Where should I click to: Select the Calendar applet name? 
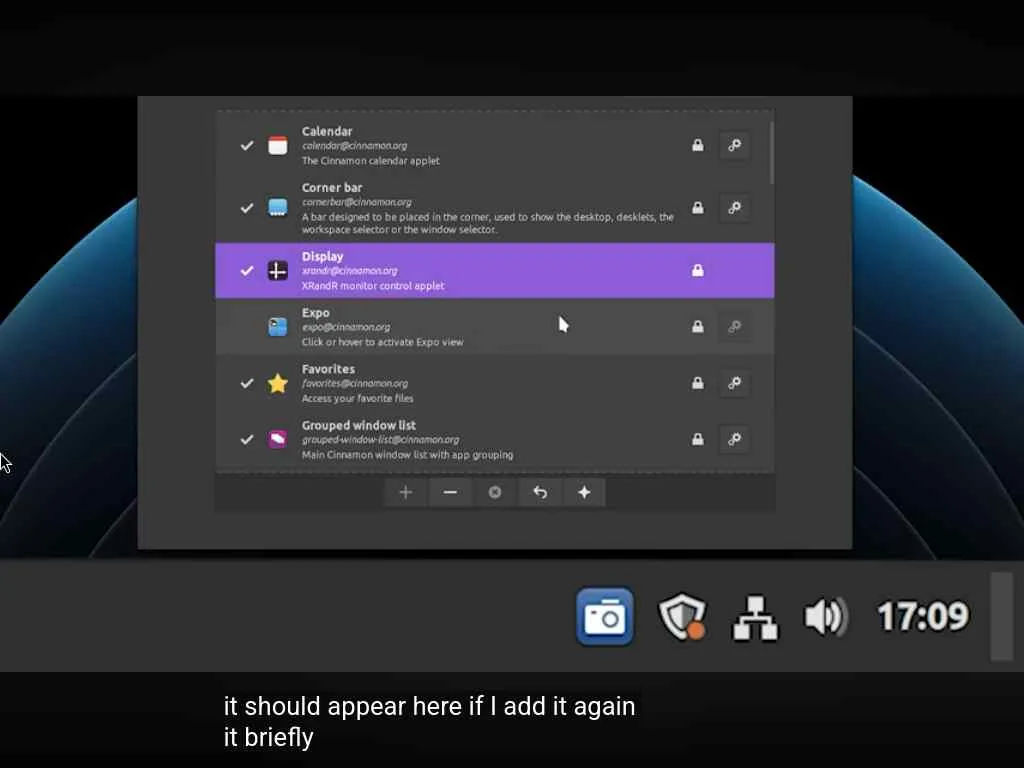[x=327, y=131]
